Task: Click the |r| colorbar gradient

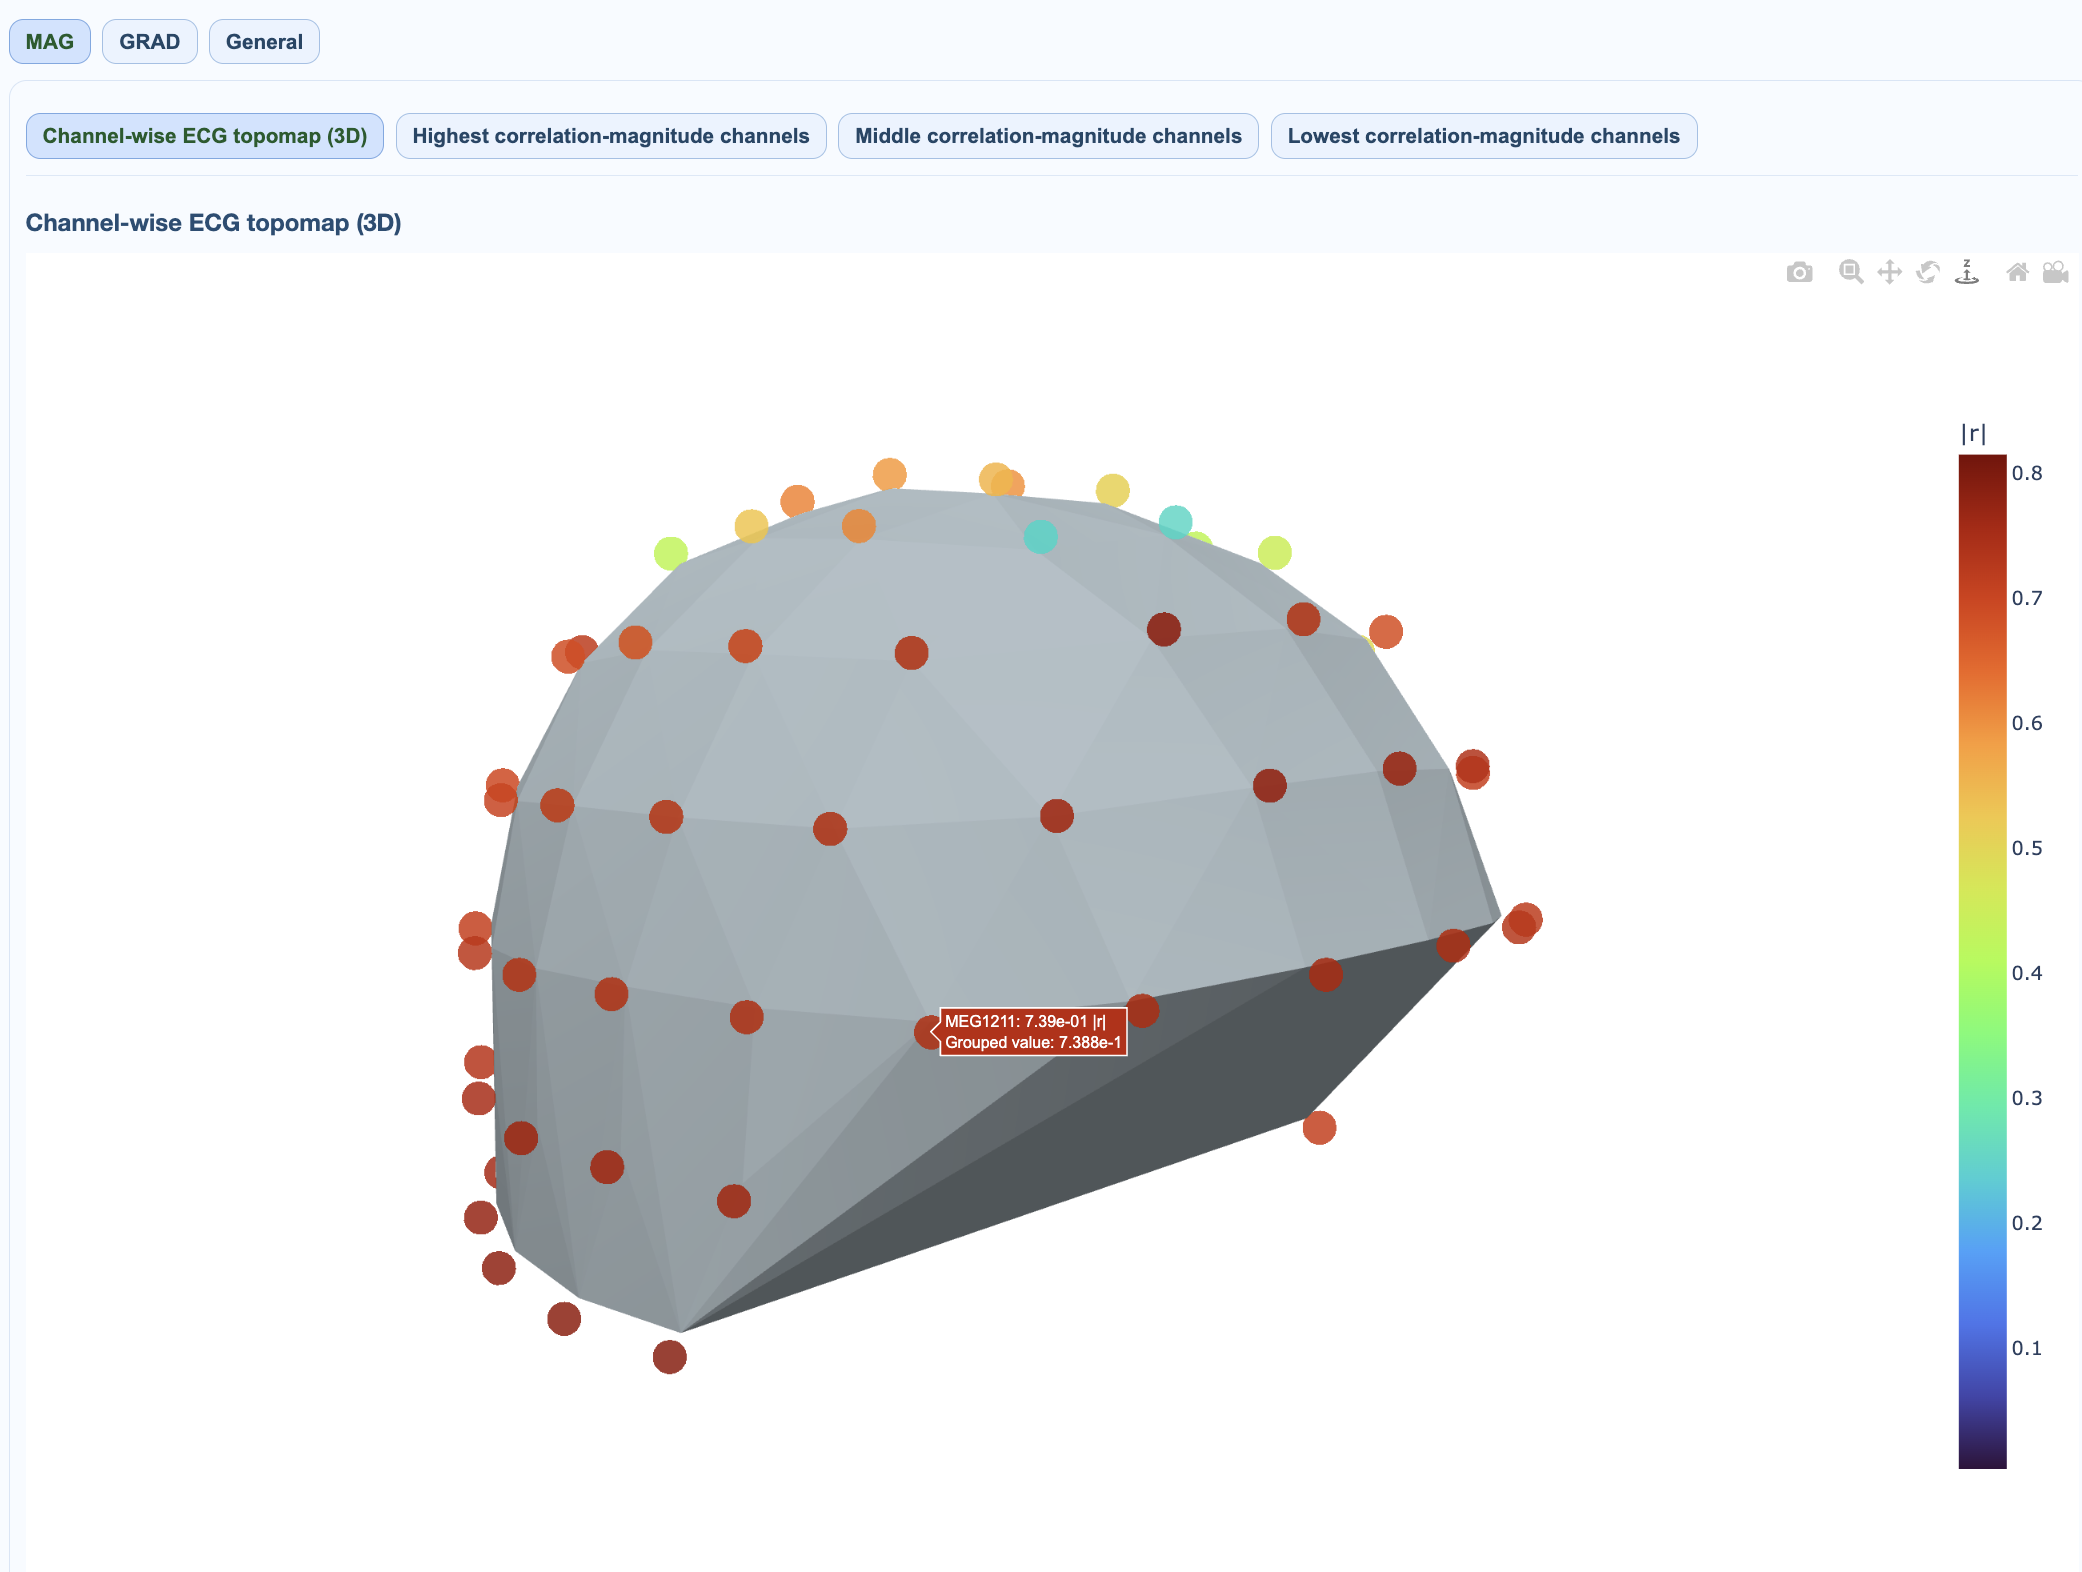Action: [1982, 960]
